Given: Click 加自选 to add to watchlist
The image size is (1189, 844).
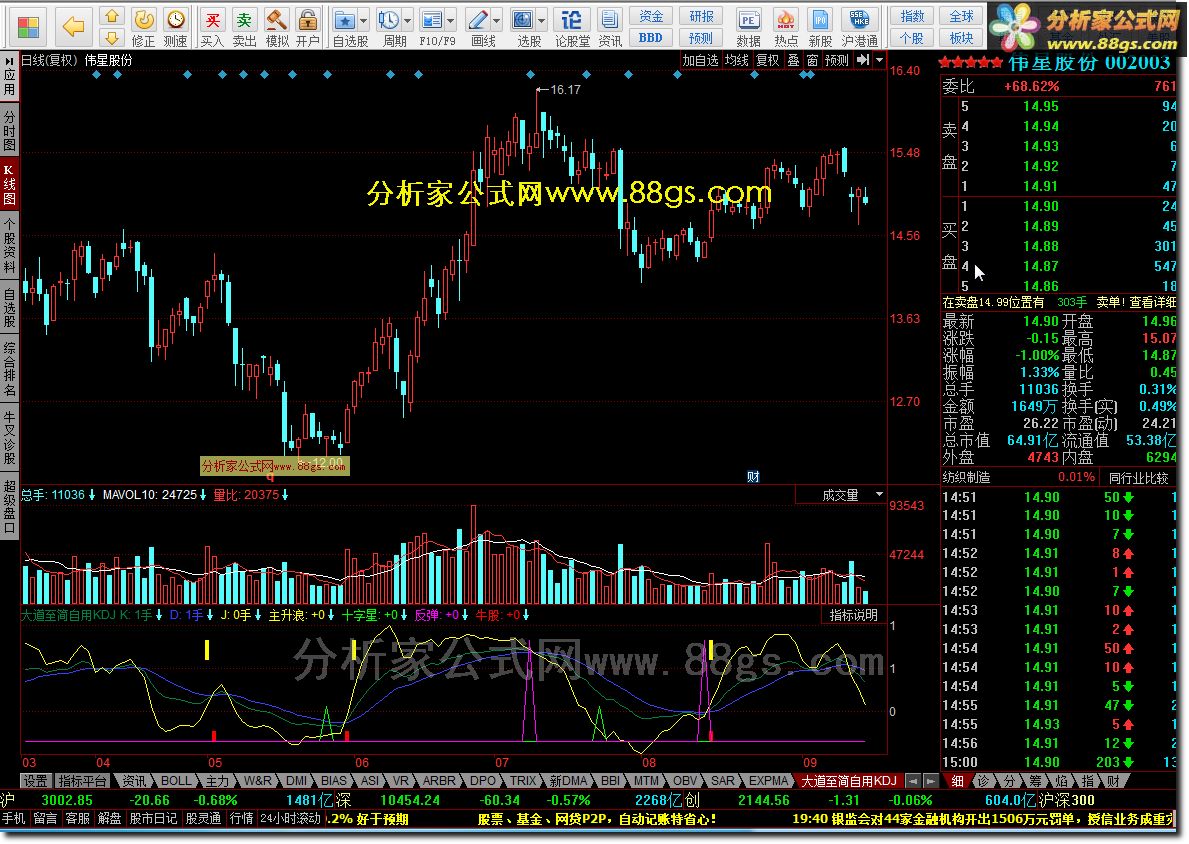Looking at the screenshot, I should 700,60.
